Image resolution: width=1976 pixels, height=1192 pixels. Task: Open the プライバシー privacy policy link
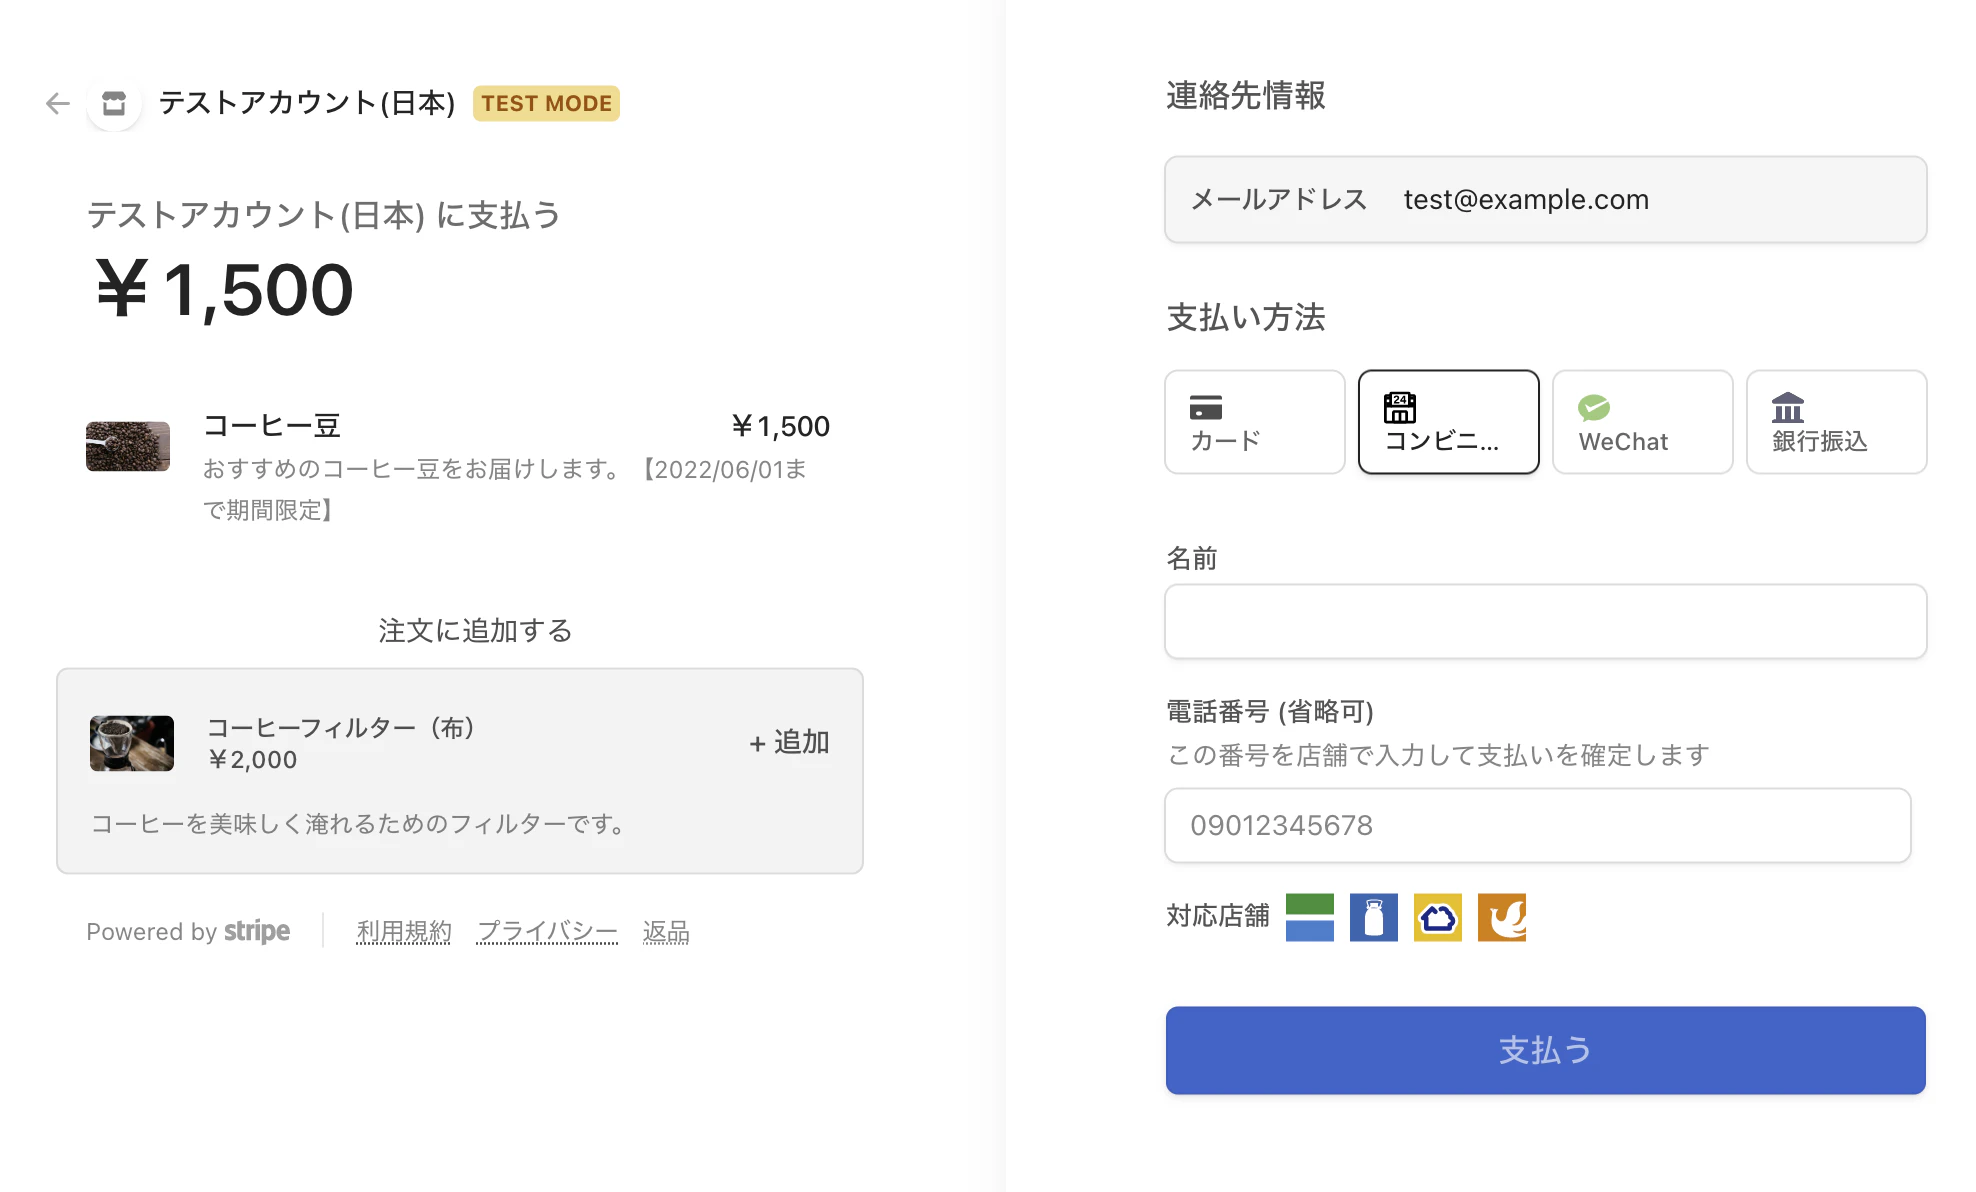547,931
